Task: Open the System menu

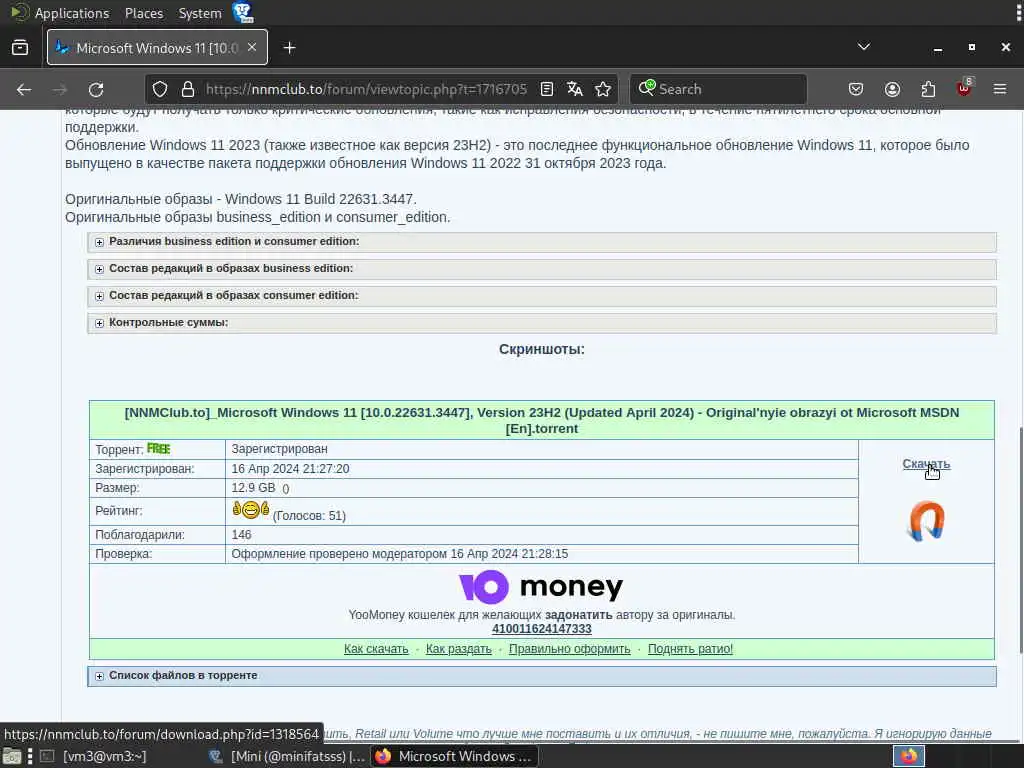Action: pos(200,13)
